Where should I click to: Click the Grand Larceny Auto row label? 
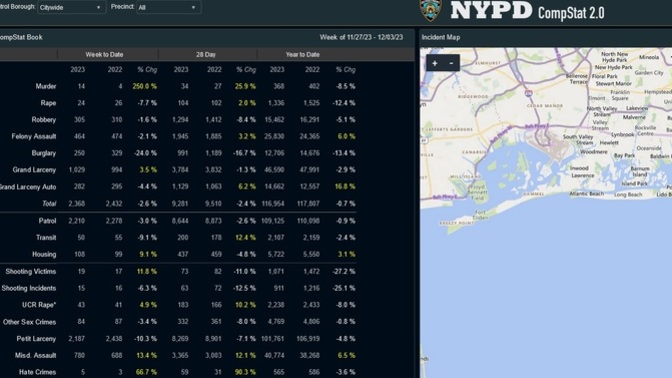28,187
